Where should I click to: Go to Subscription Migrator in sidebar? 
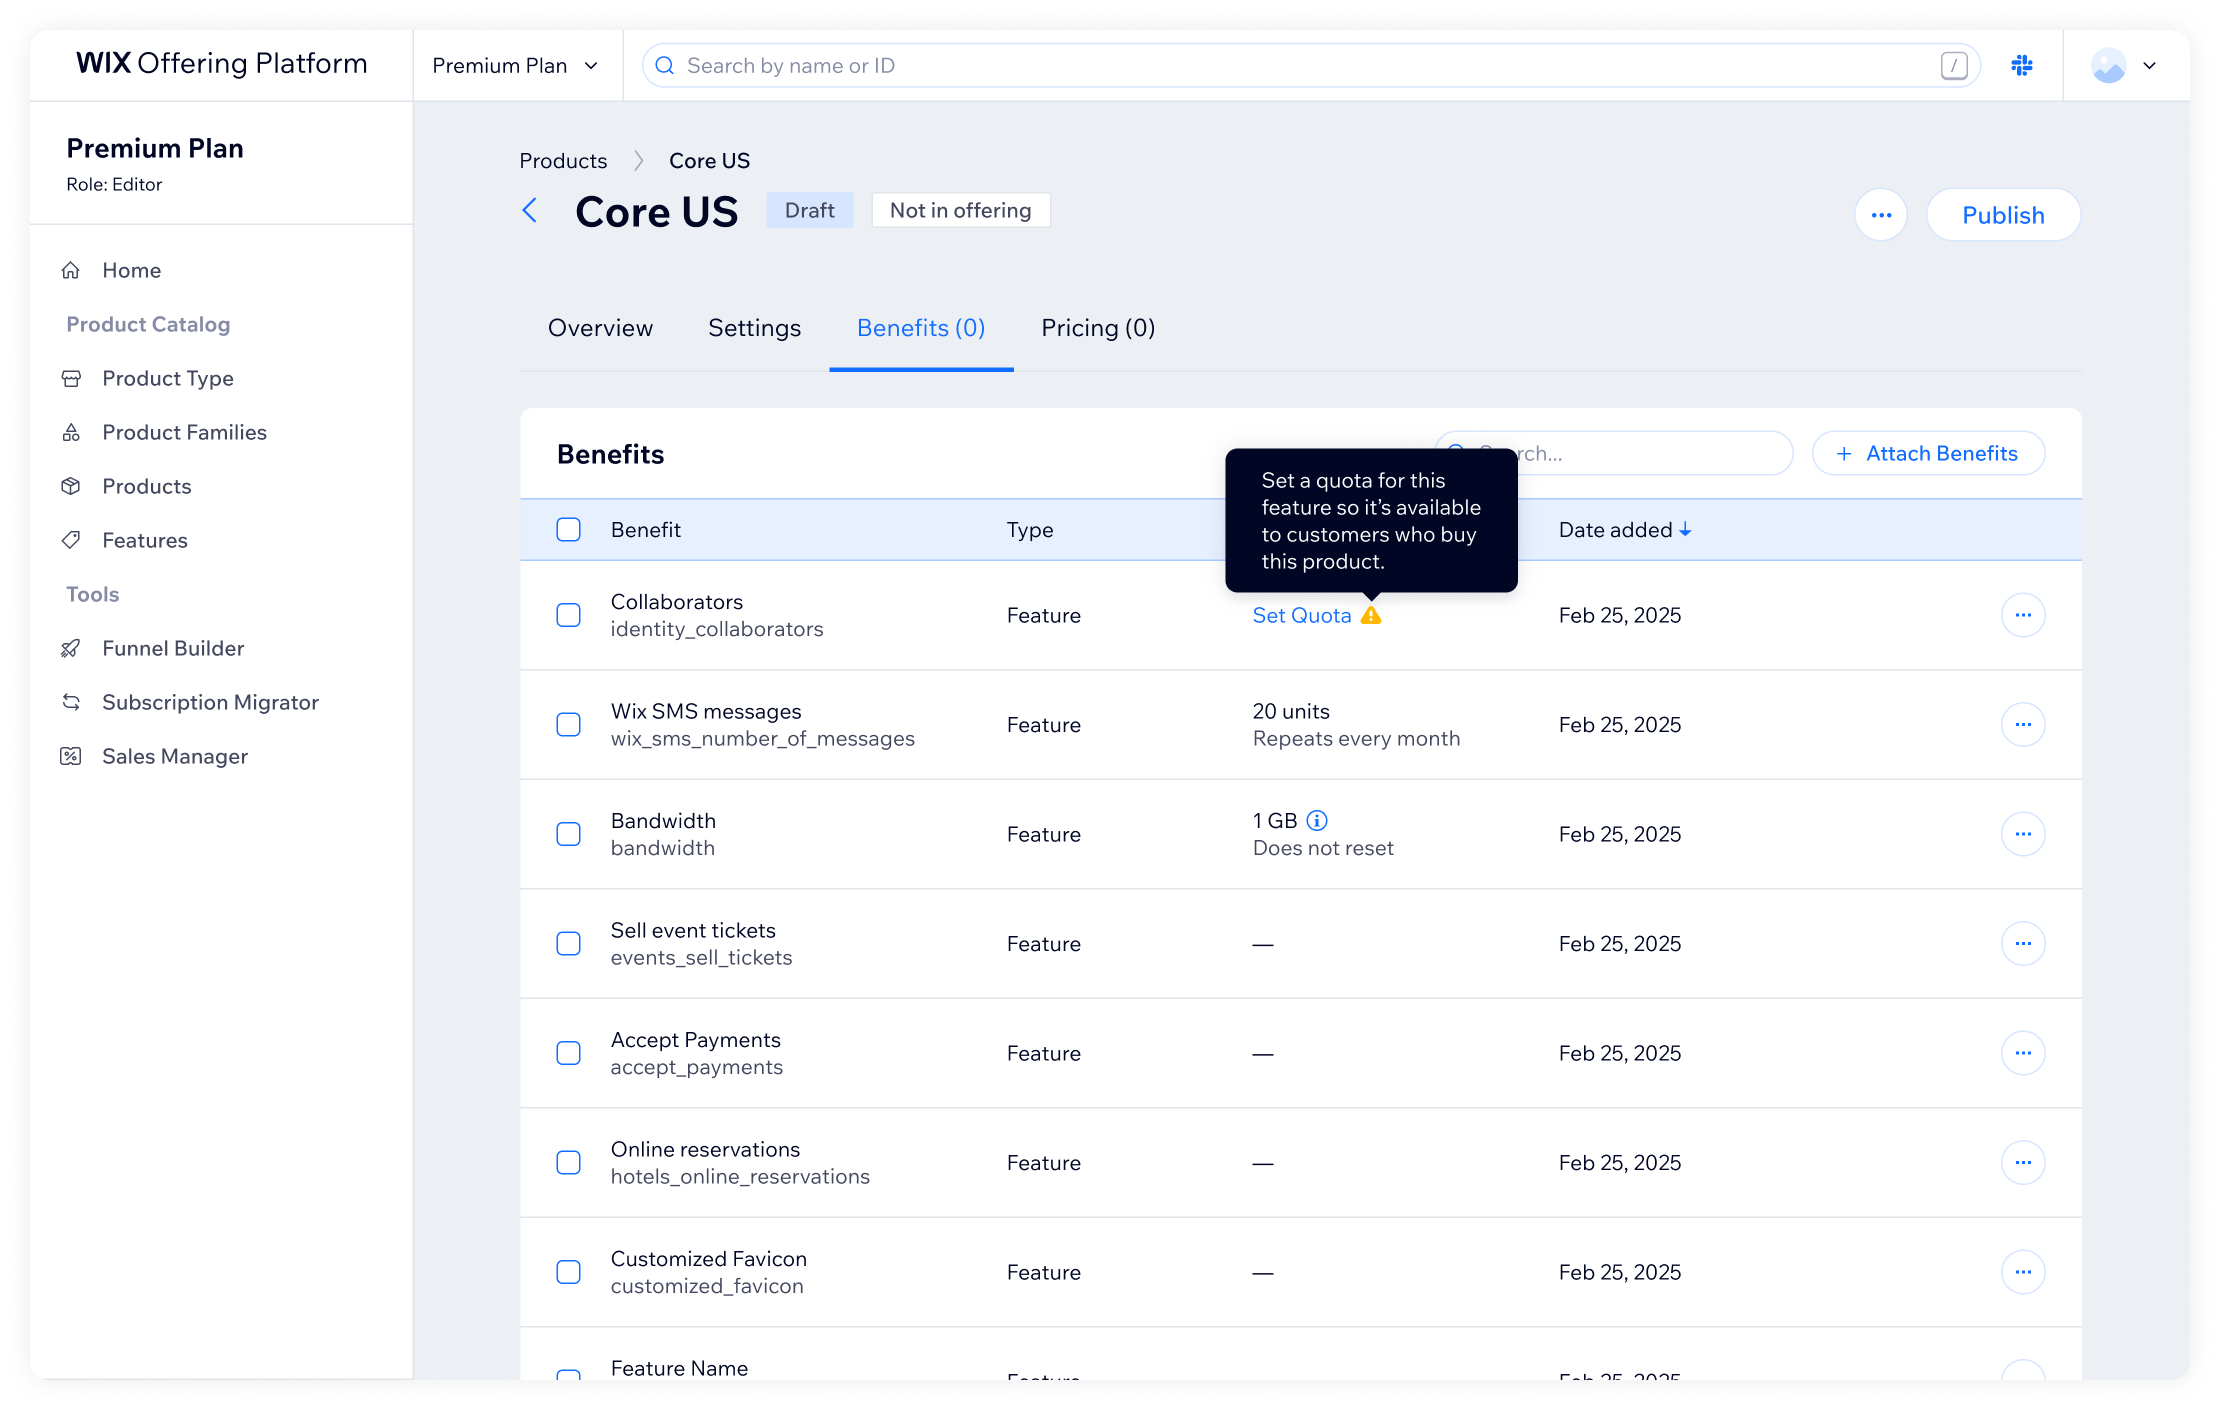(210, 702)
